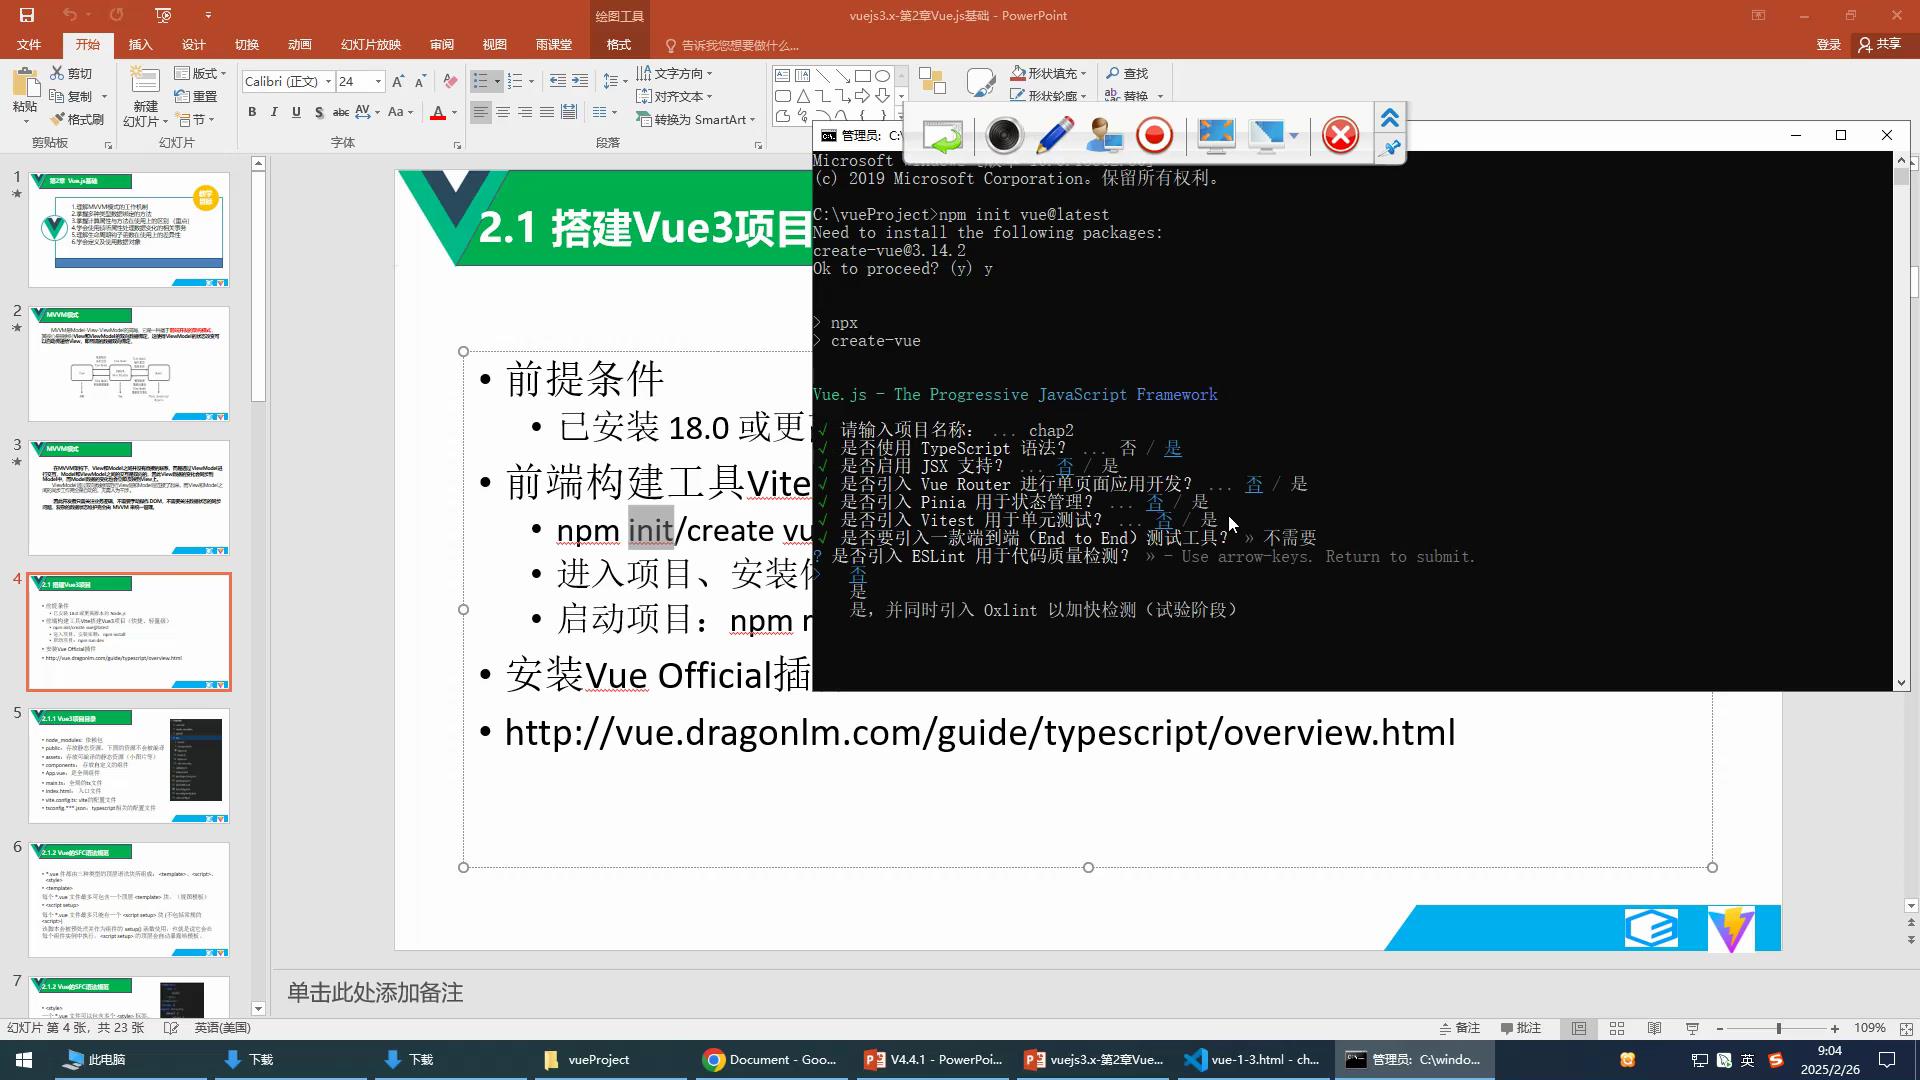Open the 插入 ribbon tab
This screenshot has width=1920, height=1080.
point(140,45)
